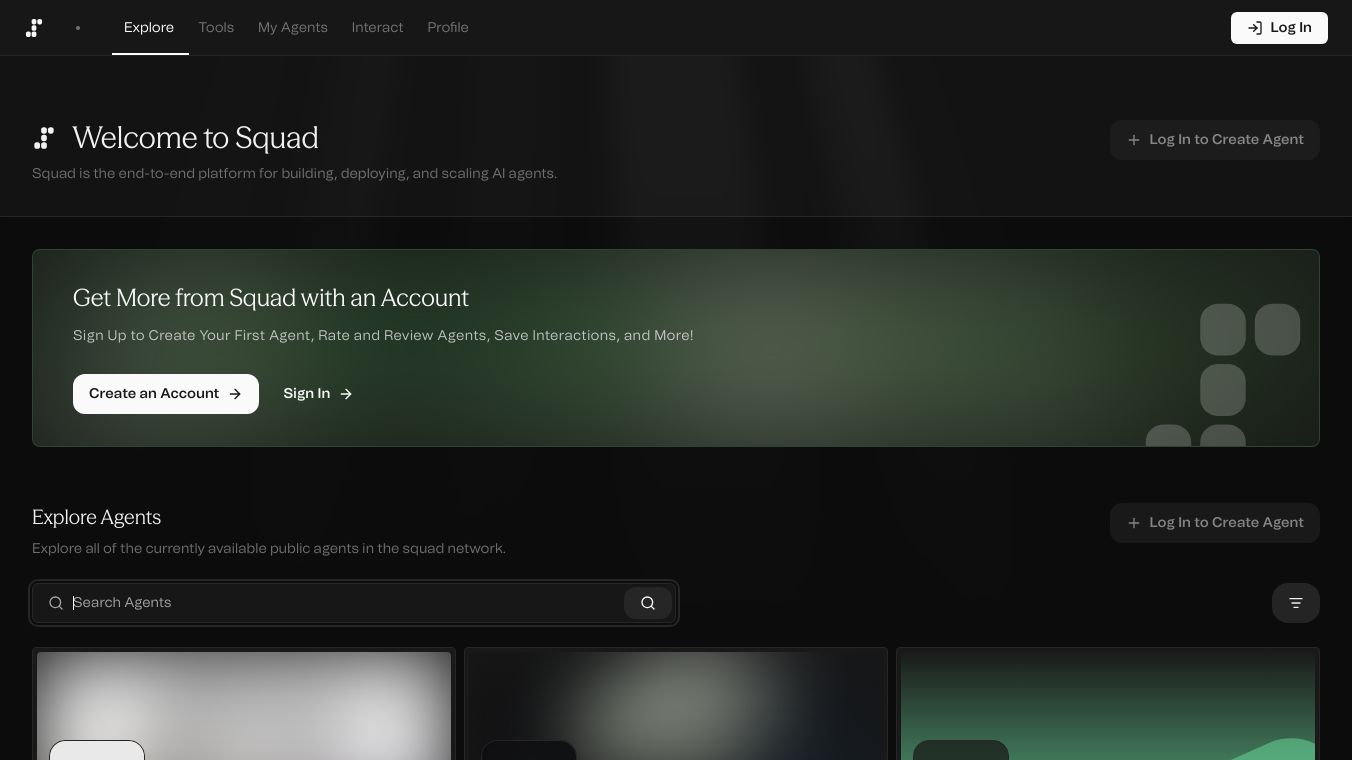Open the middle agent card with the dark thumbnail
The height and width of the screenshot is (760, 1352).
click(676, 705)
